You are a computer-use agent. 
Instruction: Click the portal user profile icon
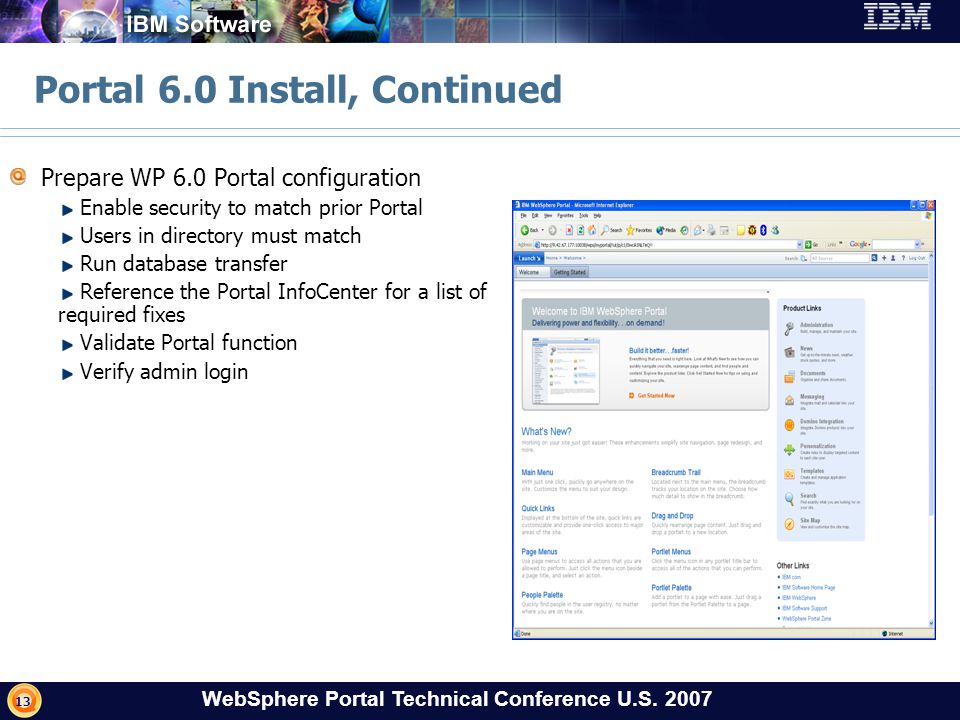pos(893,258)
